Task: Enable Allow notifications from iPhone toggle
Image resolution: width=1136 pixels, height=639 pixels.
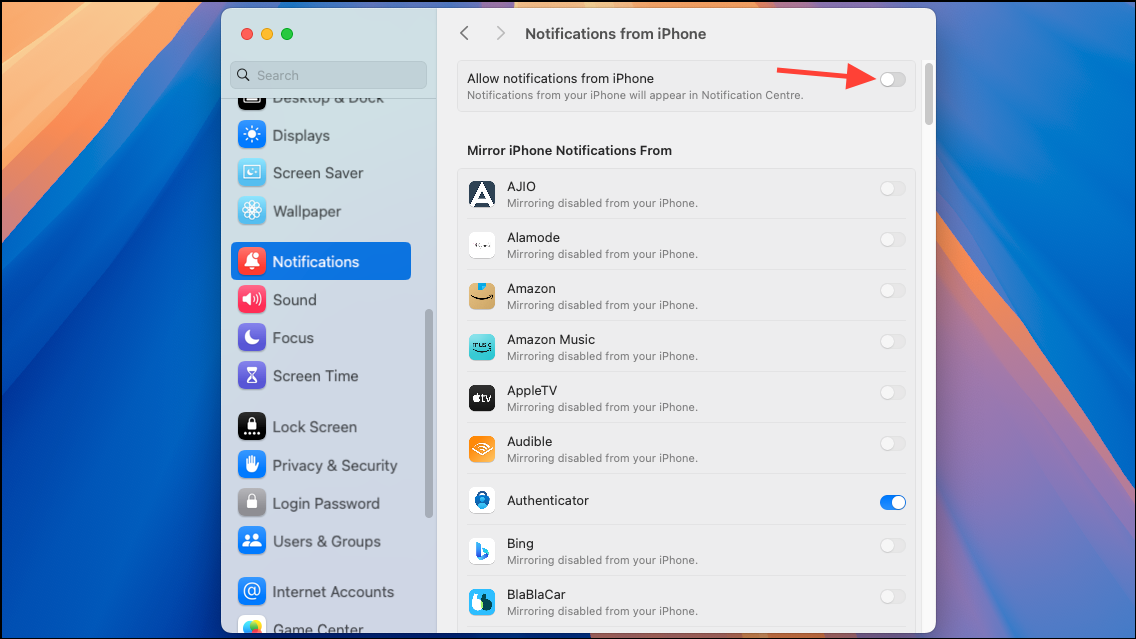Action: pos(893,80)
